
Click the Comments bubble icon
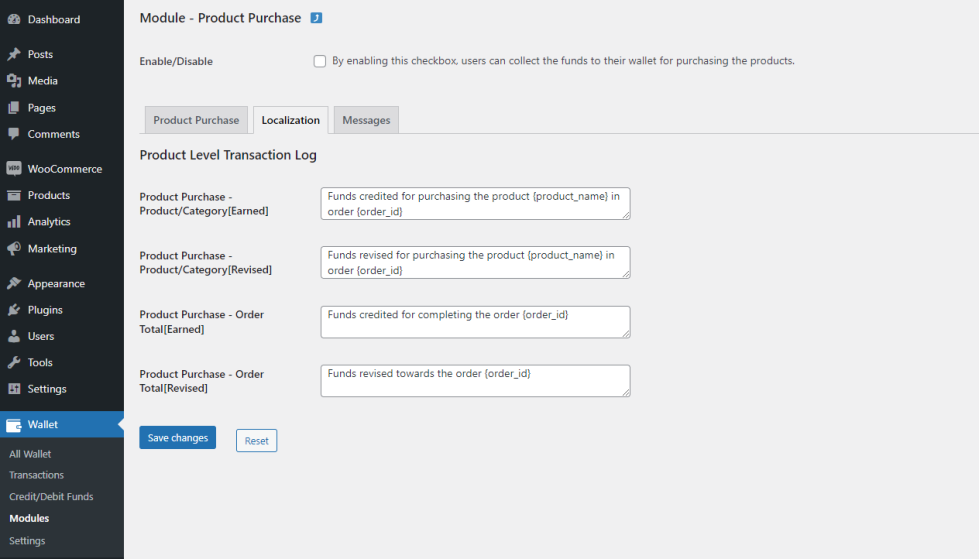point(14,134)
